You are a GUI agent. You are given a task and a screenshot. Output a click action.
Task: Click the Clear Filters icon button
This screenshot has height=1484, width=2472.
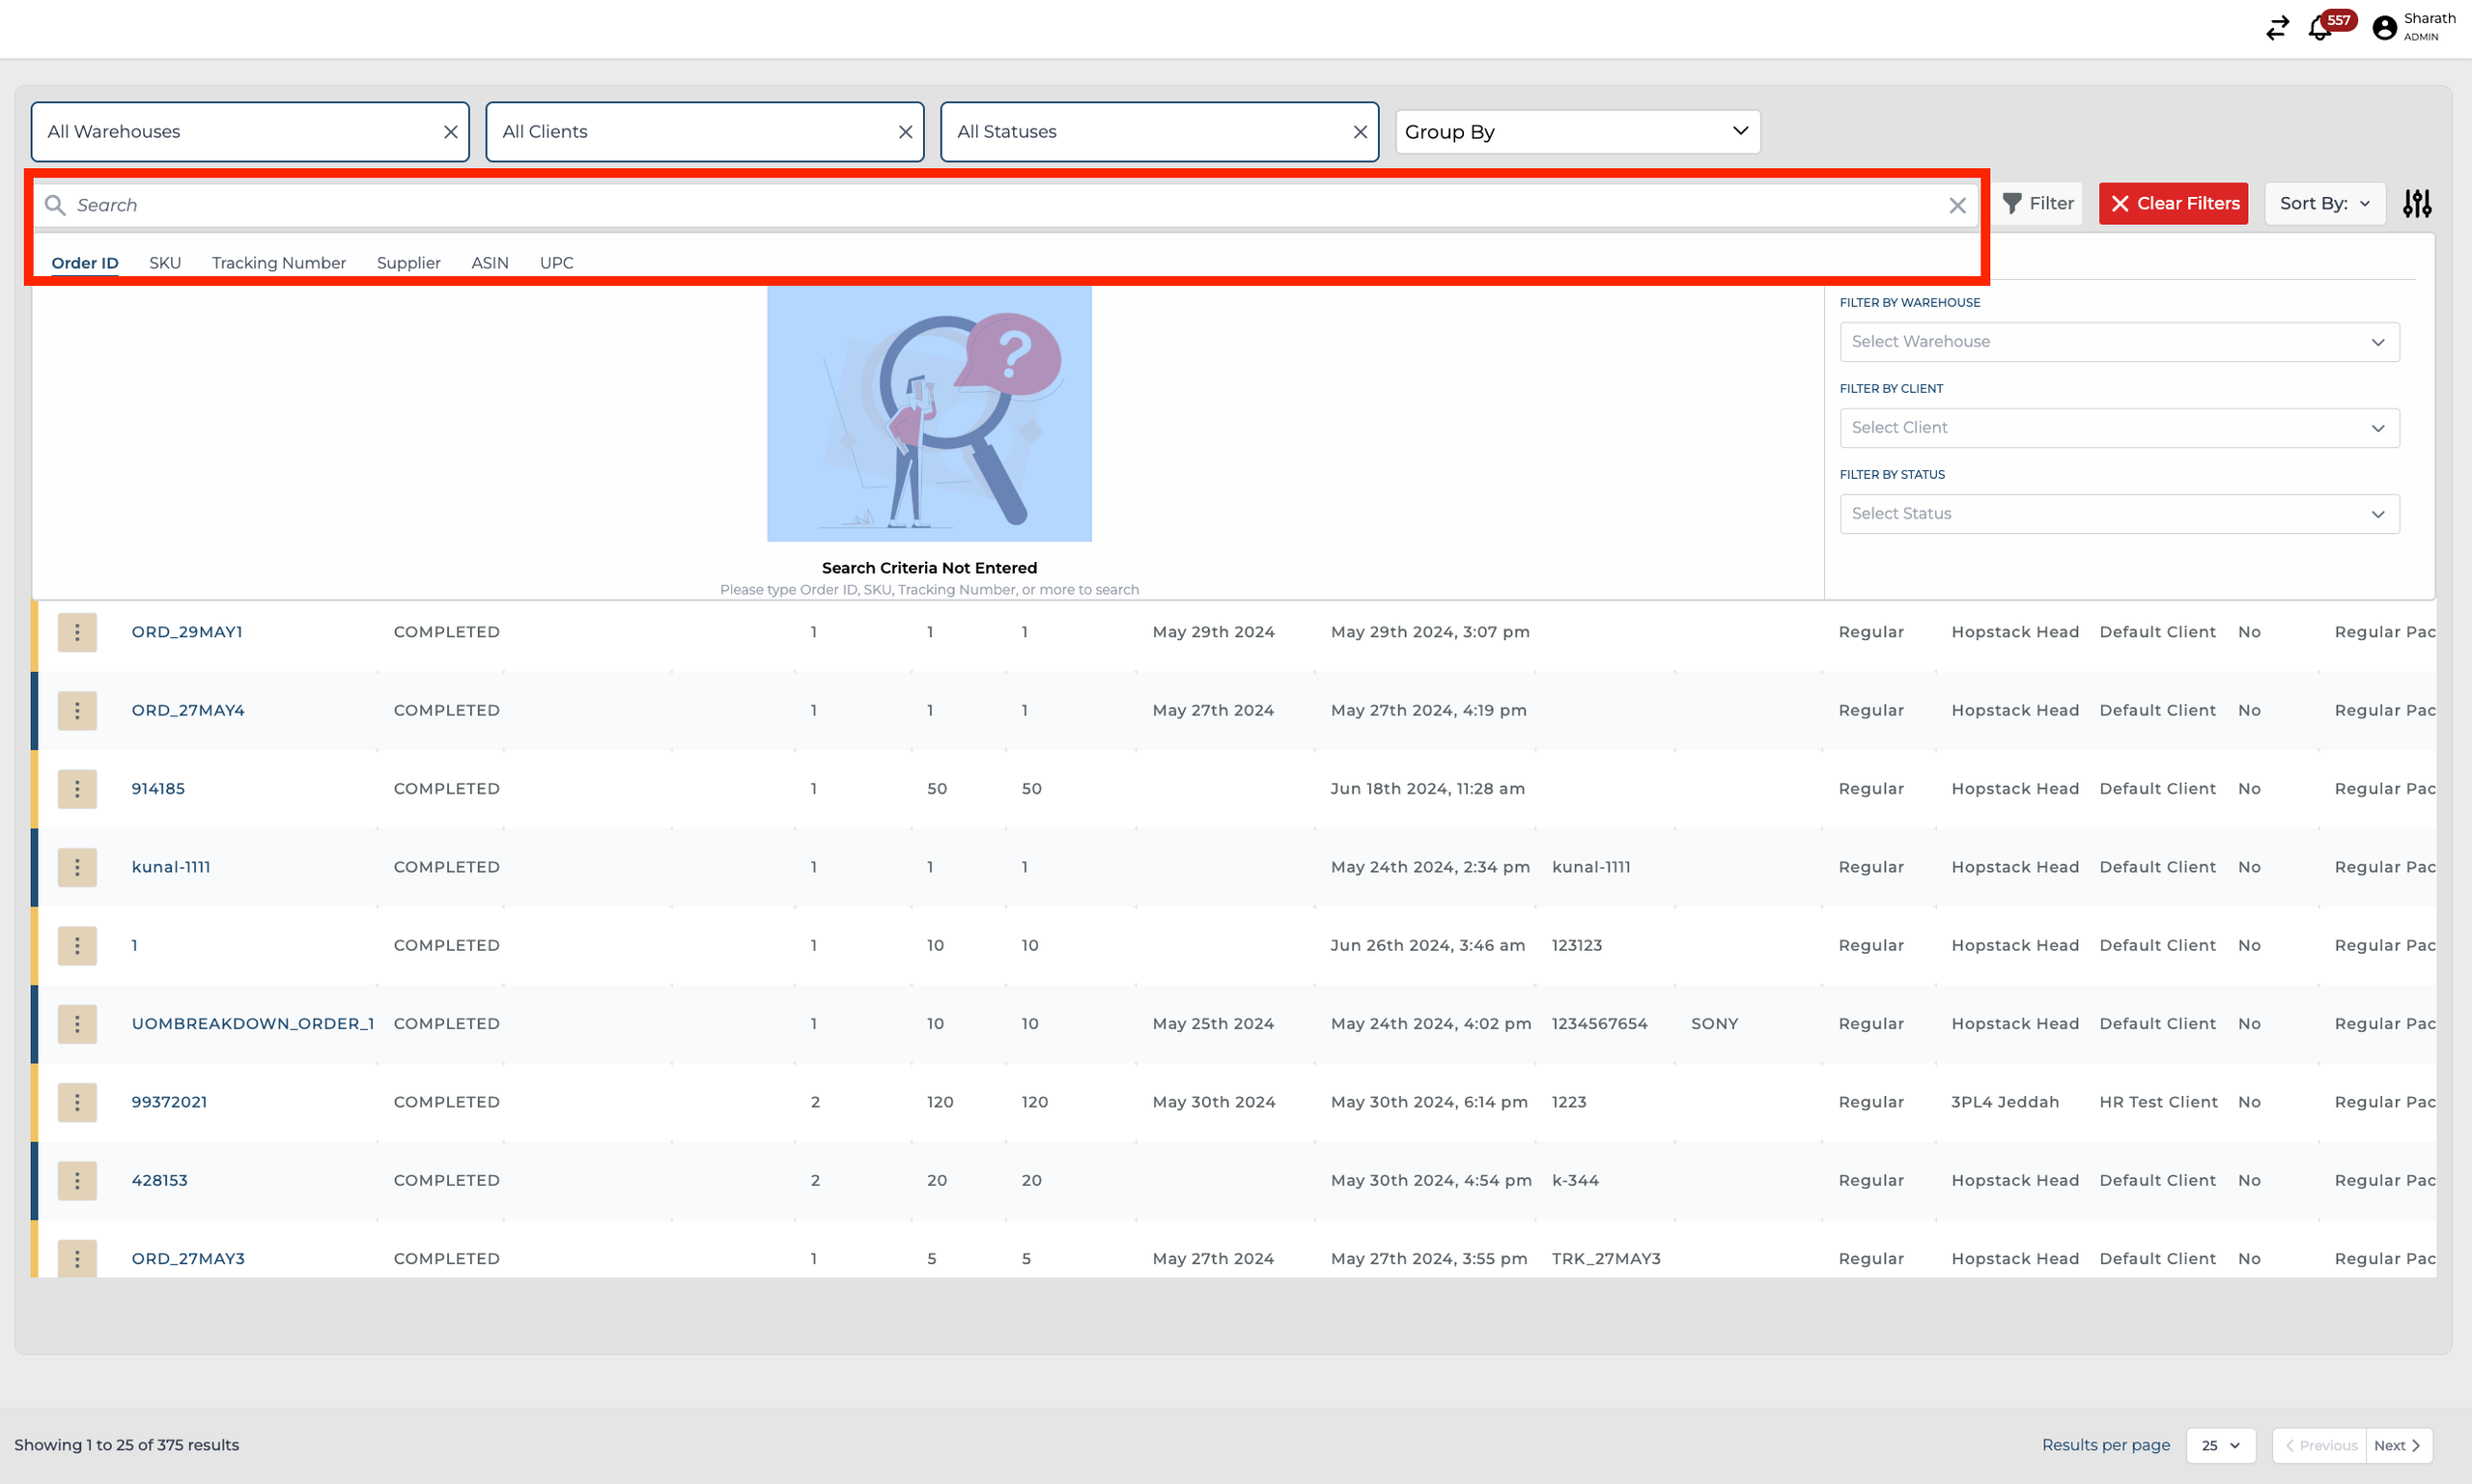[x=2176, y=203]
